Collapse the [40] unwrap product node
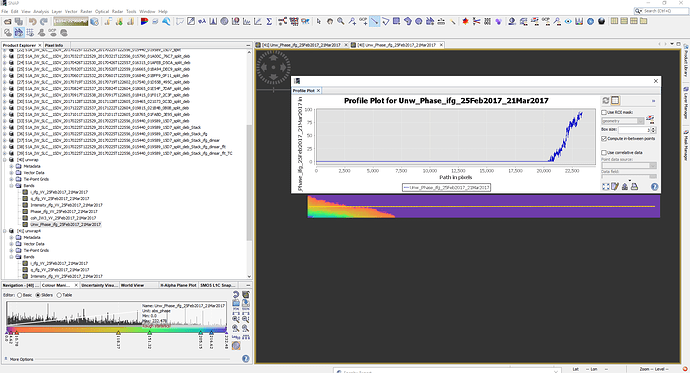Image resolution: width=690 pixels, height=373 pixels. pyautogui.click(x=5, y=160)
